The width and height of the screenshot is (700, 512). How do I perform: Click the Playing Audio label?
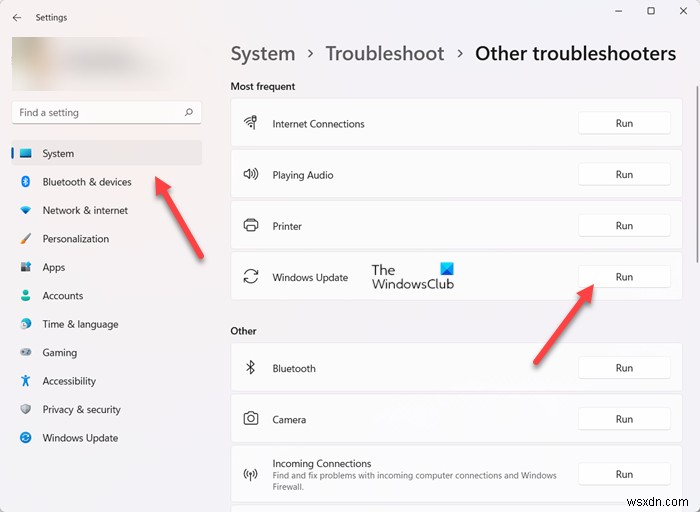pyautogui.click(x=303, y=175)
